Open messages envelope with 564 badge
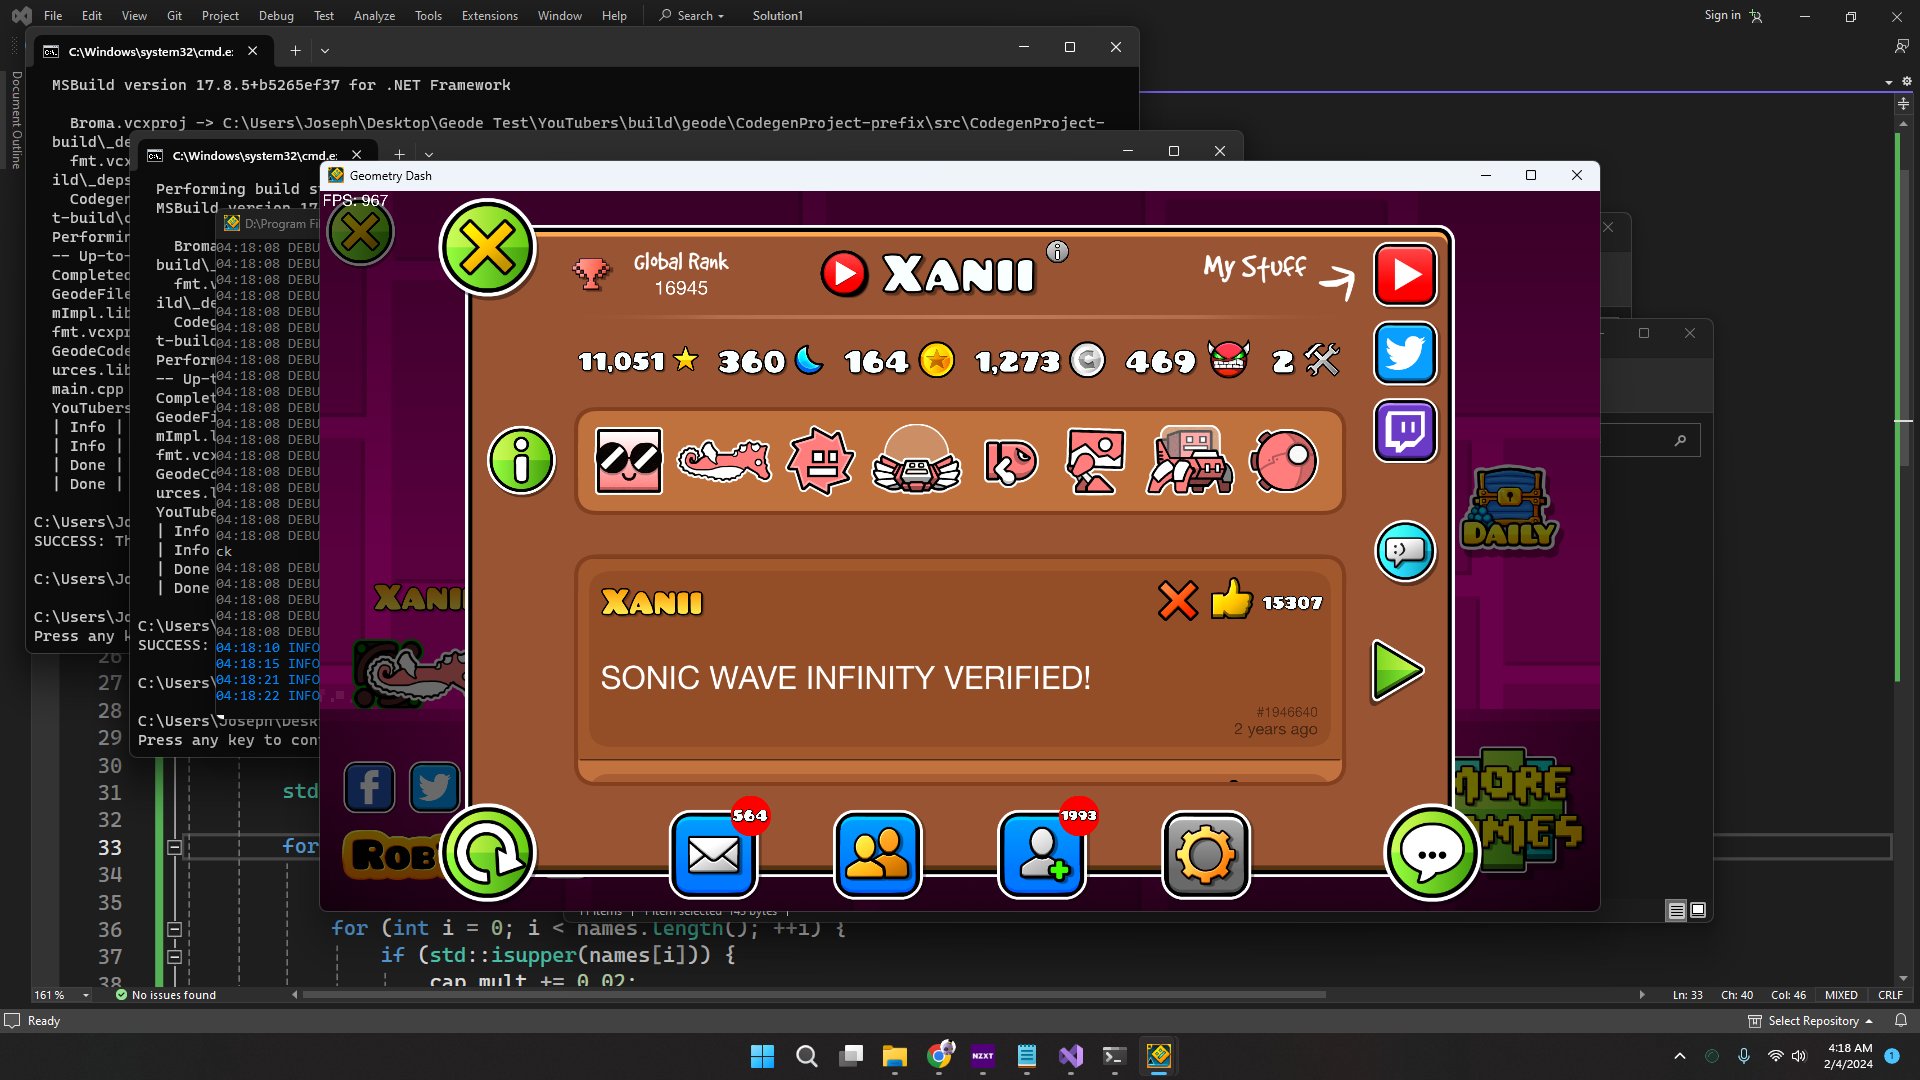The image size is (1920, 1080). point(713,855)
